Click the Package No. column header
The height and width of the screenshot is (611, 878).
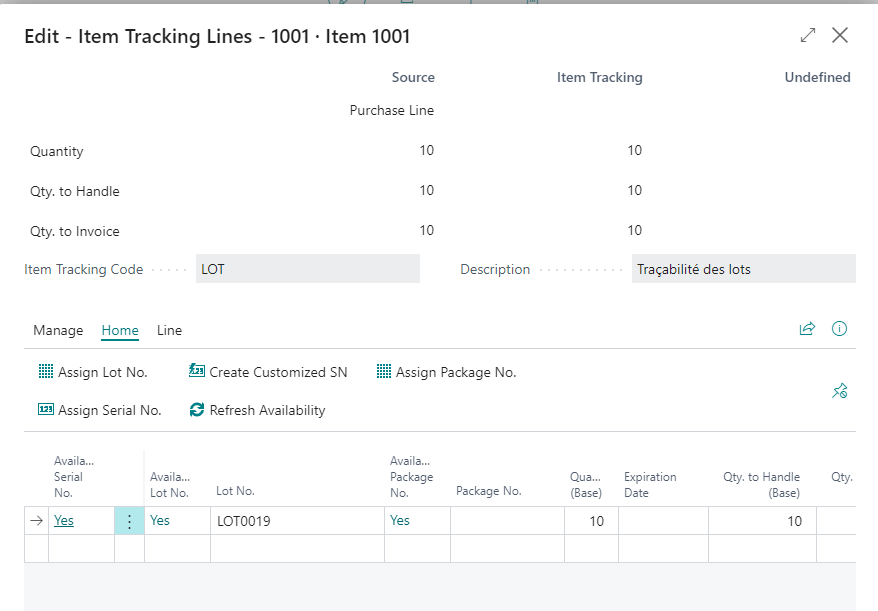[x=489, y=491]
